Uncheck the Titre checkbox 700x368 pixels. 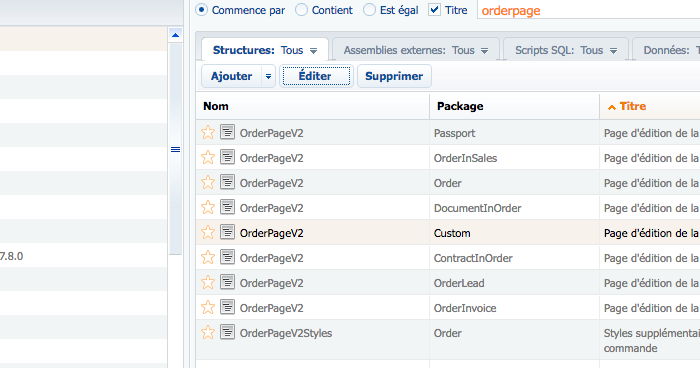[x=434, y=10]
